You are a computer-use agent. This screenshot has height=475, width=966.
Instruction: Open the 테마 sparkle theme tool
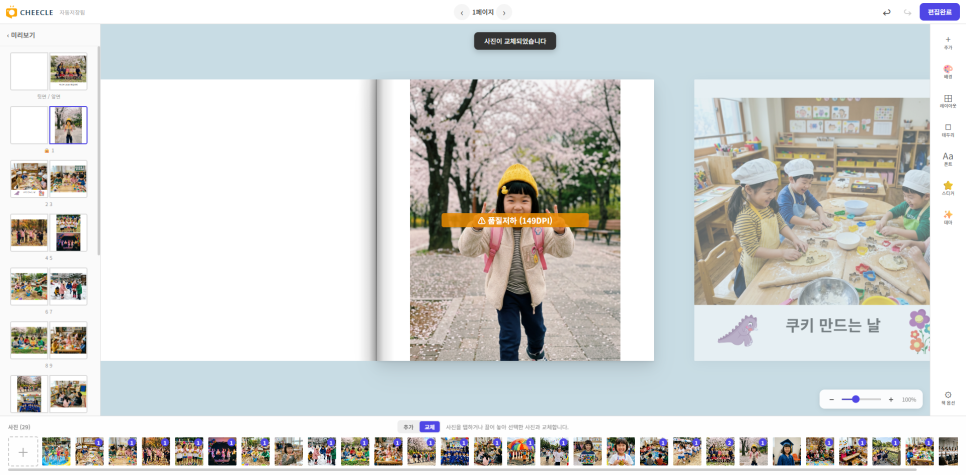(948, 217)
